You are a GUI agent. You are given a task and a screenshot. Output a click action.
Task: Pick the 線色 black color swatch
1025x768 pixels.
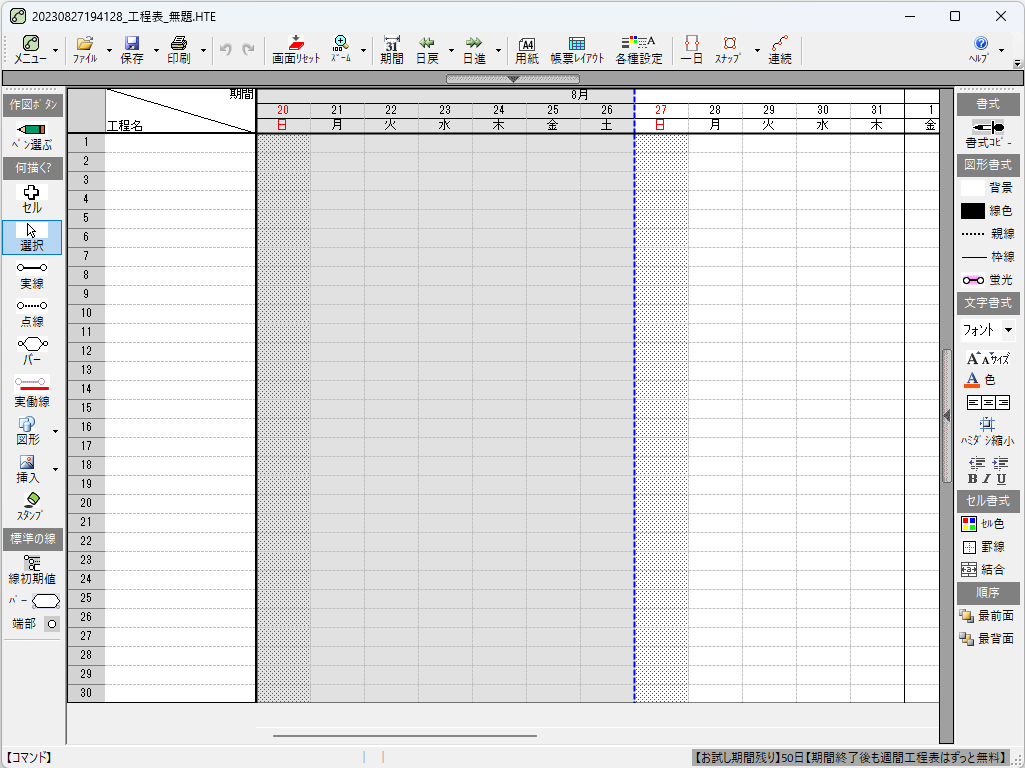(x=973, y=211)
